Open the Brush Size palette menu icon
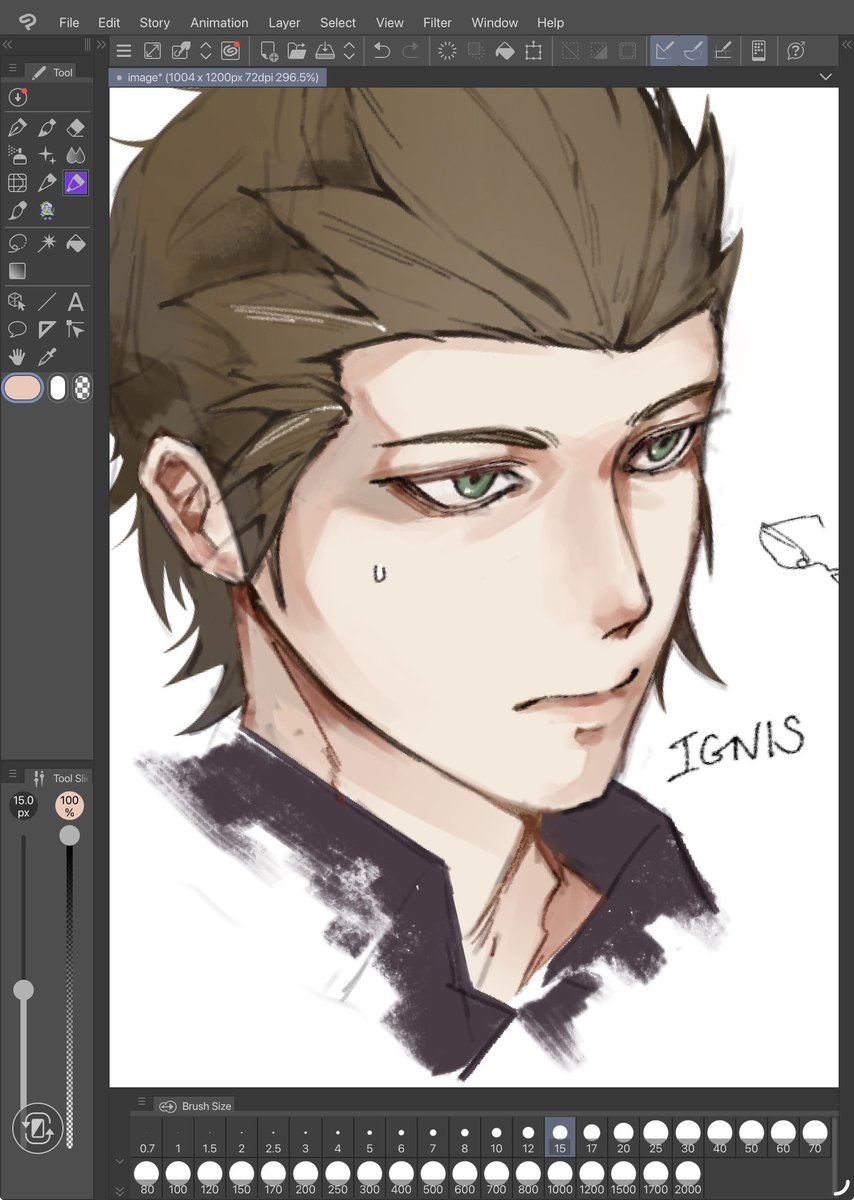Viewport: 854px width, 1200px height. coord(141,1103)
